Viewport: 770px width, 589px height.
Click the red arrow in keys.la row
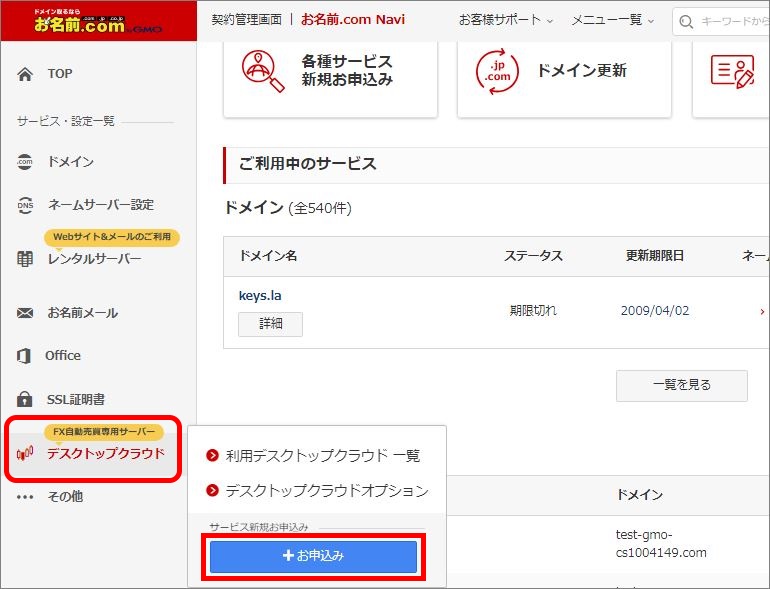762,311
